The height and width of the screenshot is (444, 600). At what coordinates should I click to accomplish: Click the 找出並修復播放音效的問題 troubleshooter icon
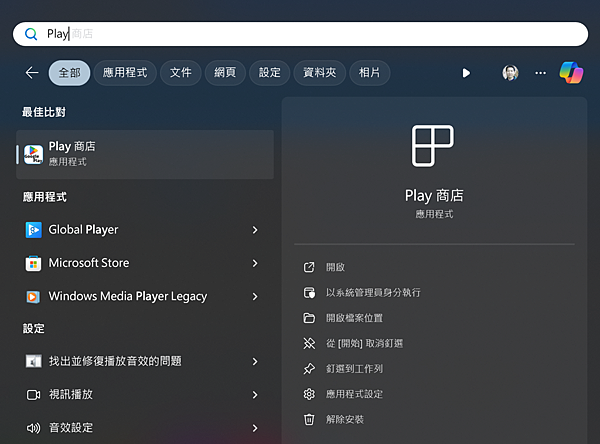coord(34,361)
